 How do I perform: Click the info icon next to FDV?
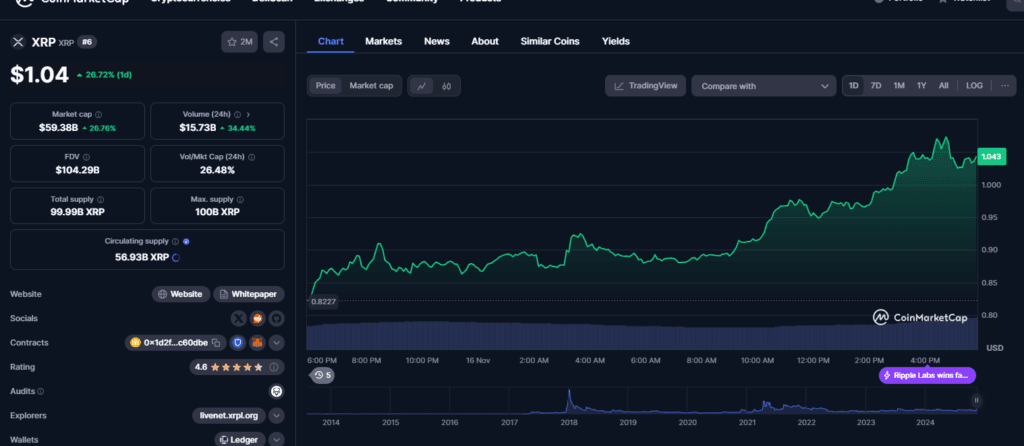click(x=86, y=157)
